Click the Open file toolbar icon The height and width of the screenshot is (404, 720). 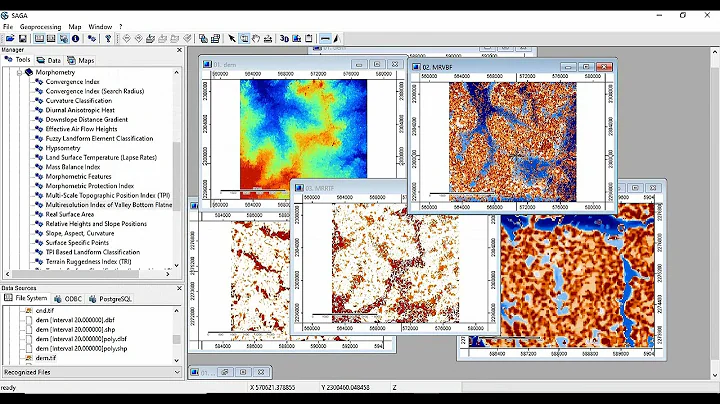(x=10, y=39)
